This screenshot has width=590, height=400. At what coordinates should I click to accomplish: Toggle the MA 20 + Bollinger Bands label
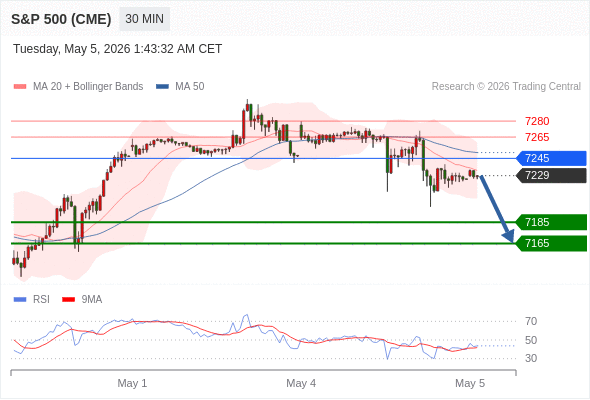click(x=88, y=87)
